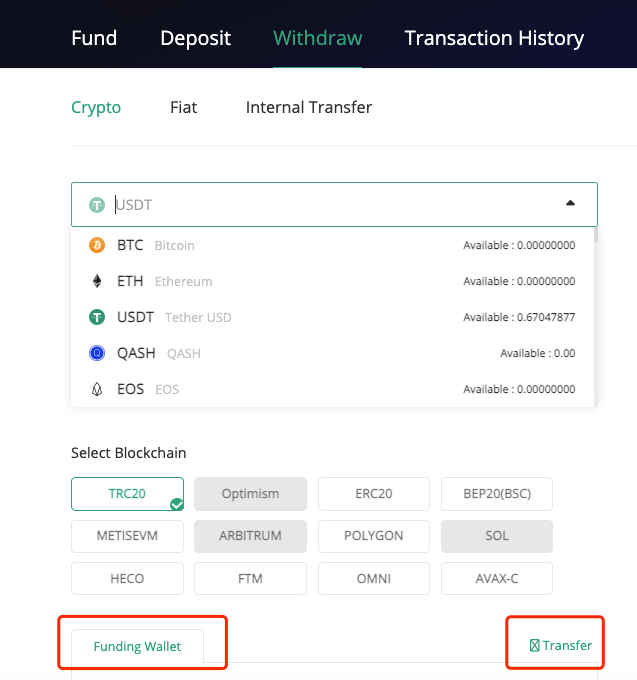Image resolution: width=637 pixels, height=680 pixels.
Task: Choose the BEP20(BSC) blockchain
Action: 496,494
